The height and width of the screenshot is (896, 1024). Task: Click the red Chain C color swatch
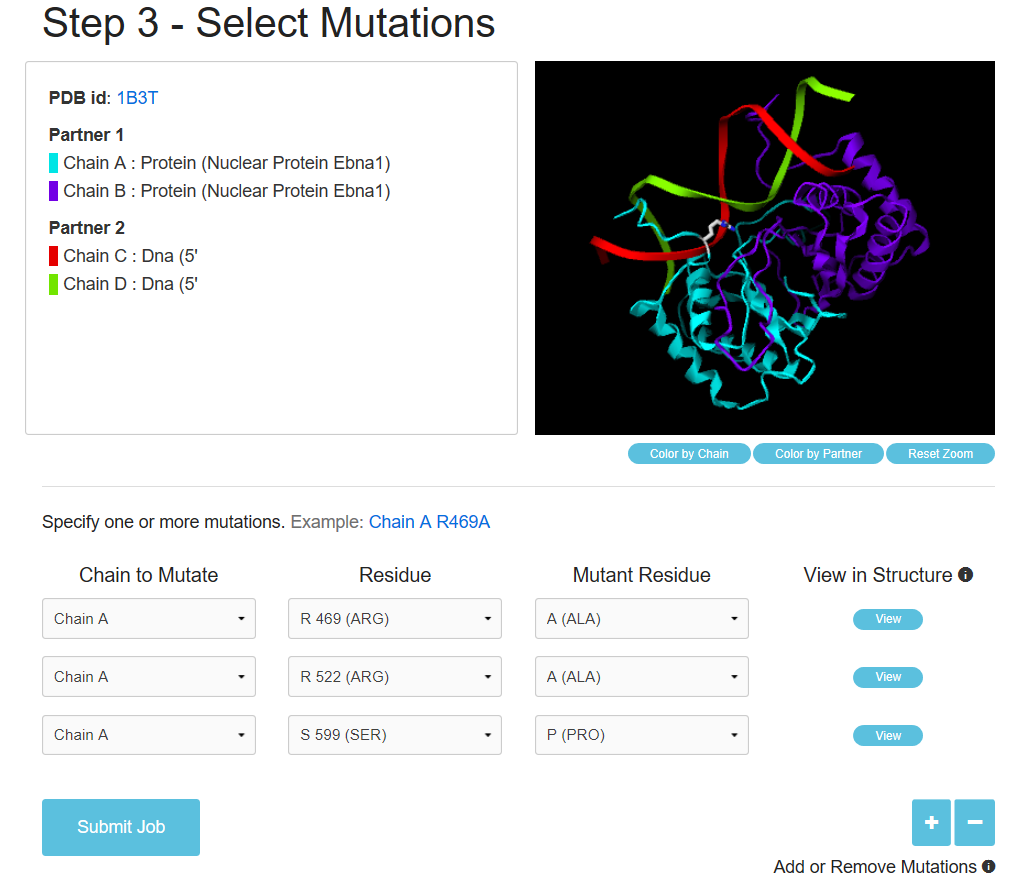54,256
